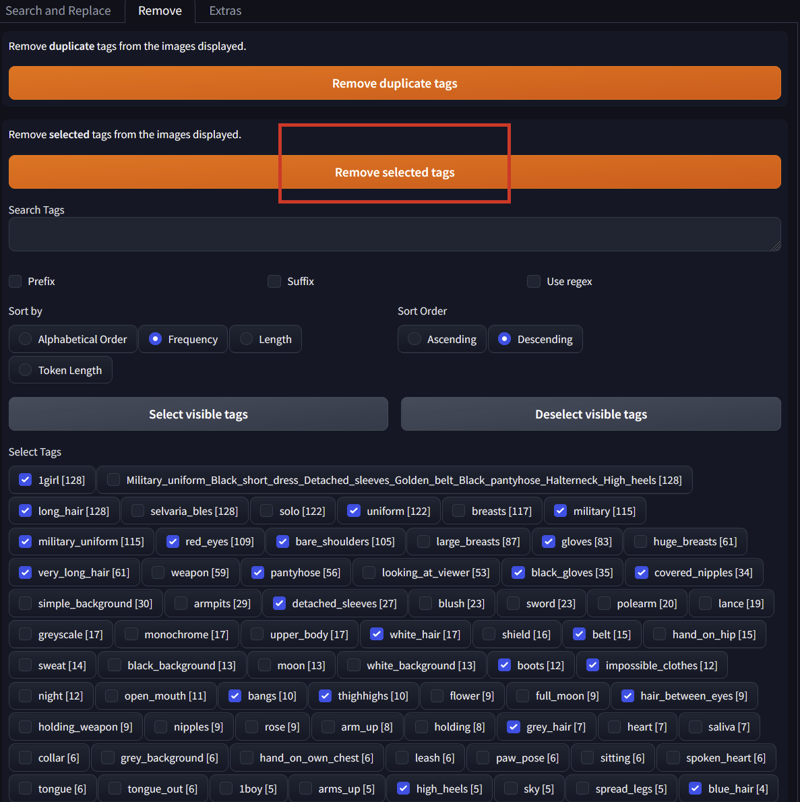Check the solo [122] tag
Viewport: 800px width, 802px height.
coord(266,510)
